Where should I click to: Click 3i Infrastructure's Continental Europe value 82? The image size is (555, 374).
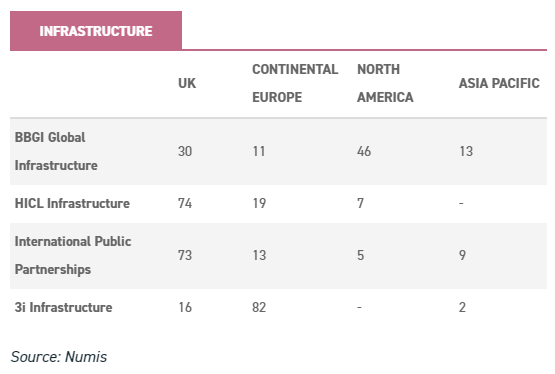(x=259, y=307)
